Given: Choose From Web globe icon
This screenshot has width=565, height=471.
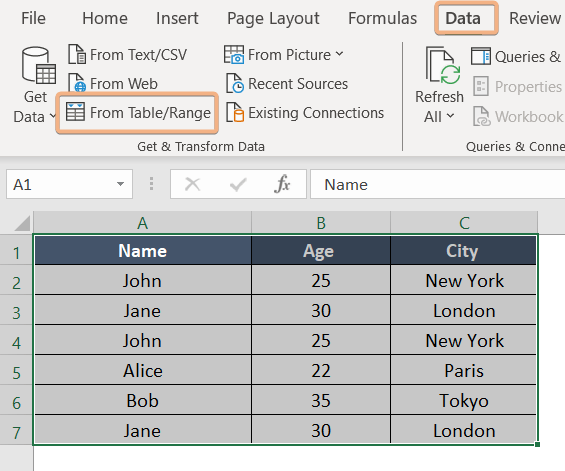Looking at the screenshot, I should point(77,83).
